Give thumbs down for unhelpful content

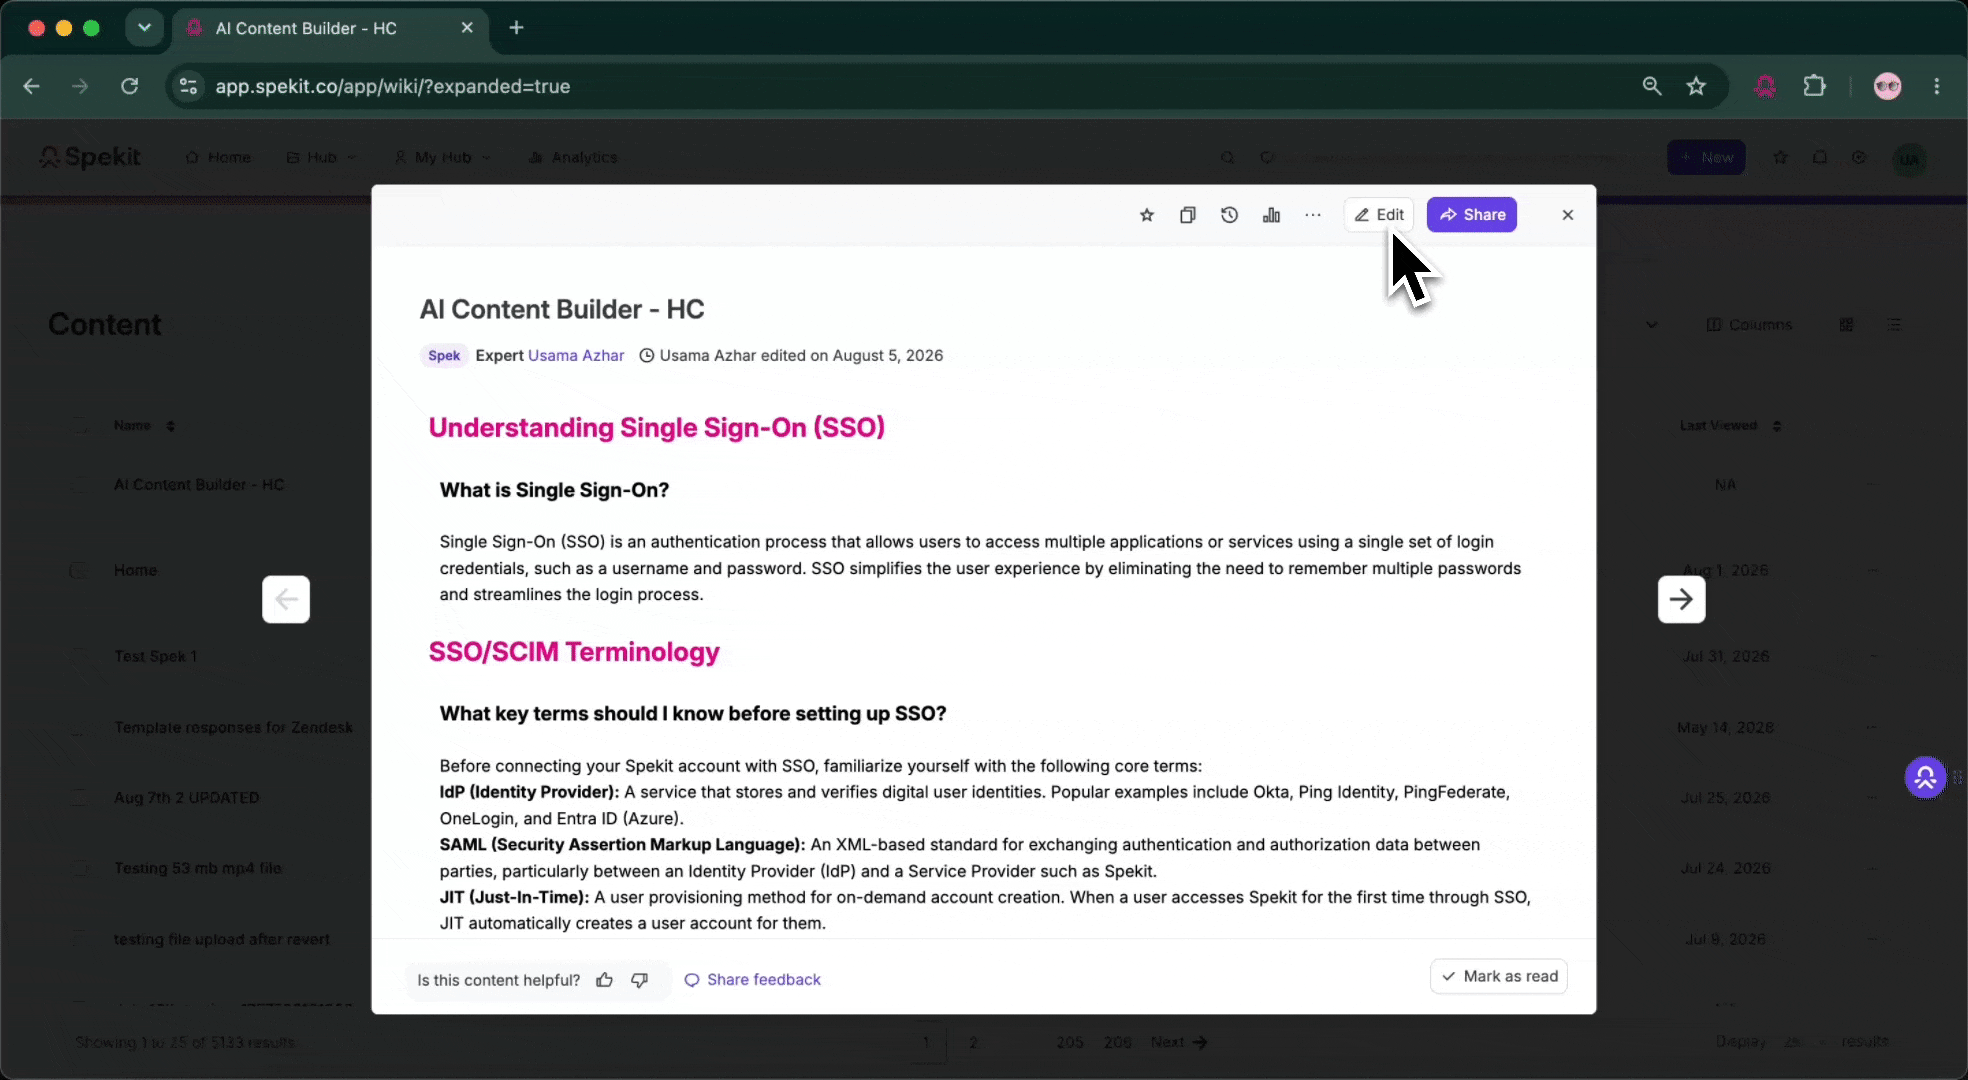pyautogui.click(x=640, y=980)
